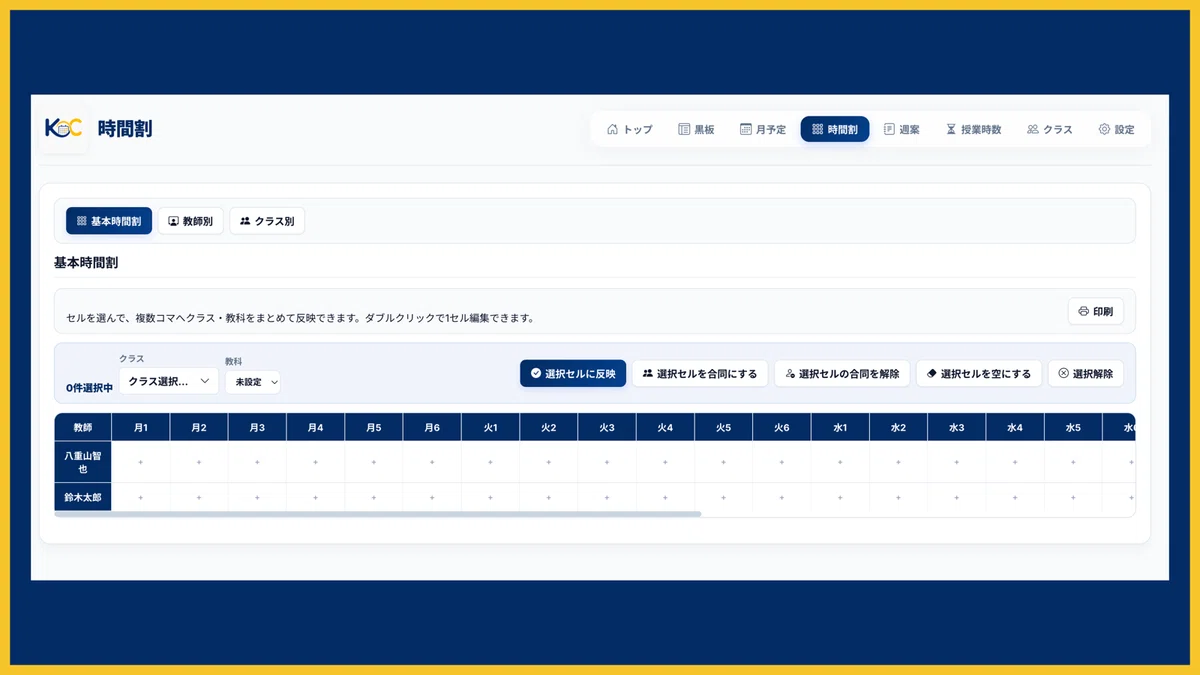Image resolution: width=1200 pixels, height=675 pixels.
Task: Click the 水5 column header
Action: (x=1073, y=427)
